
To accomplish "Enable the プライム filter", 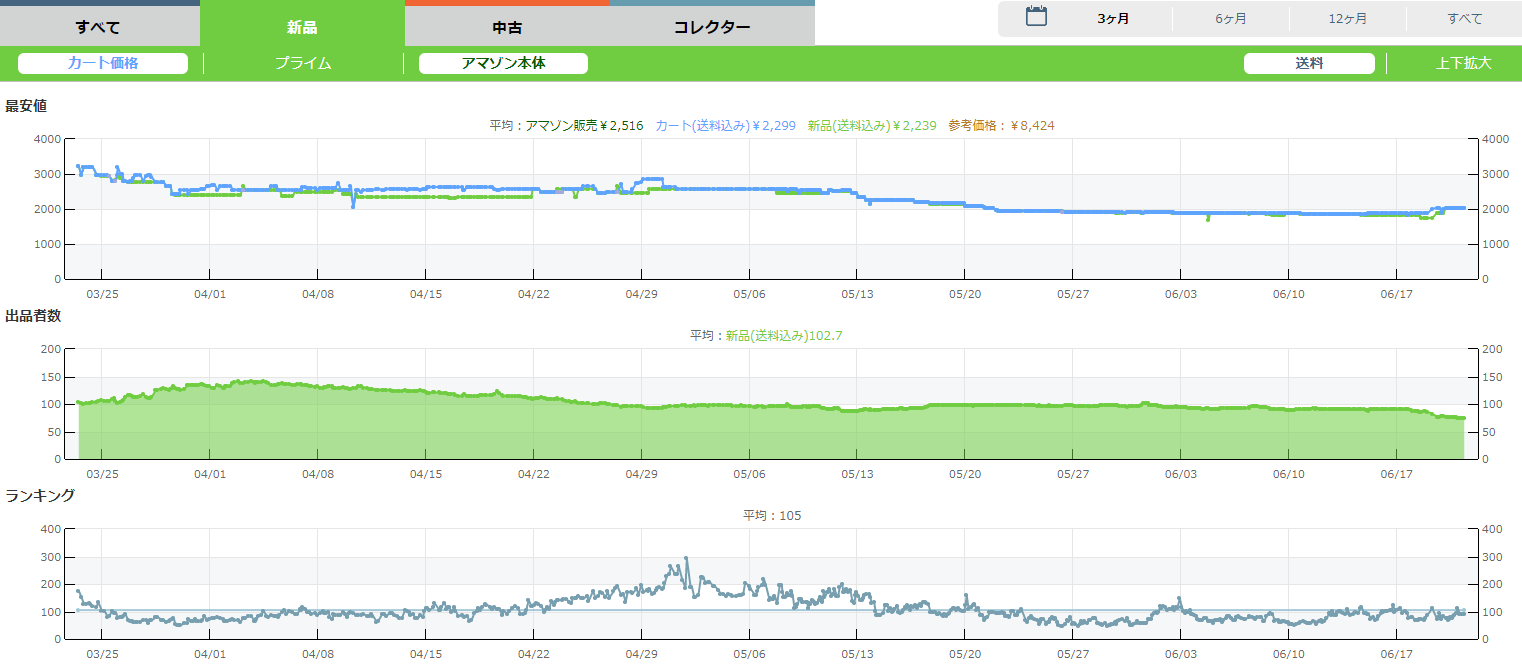I will (303, 63).
